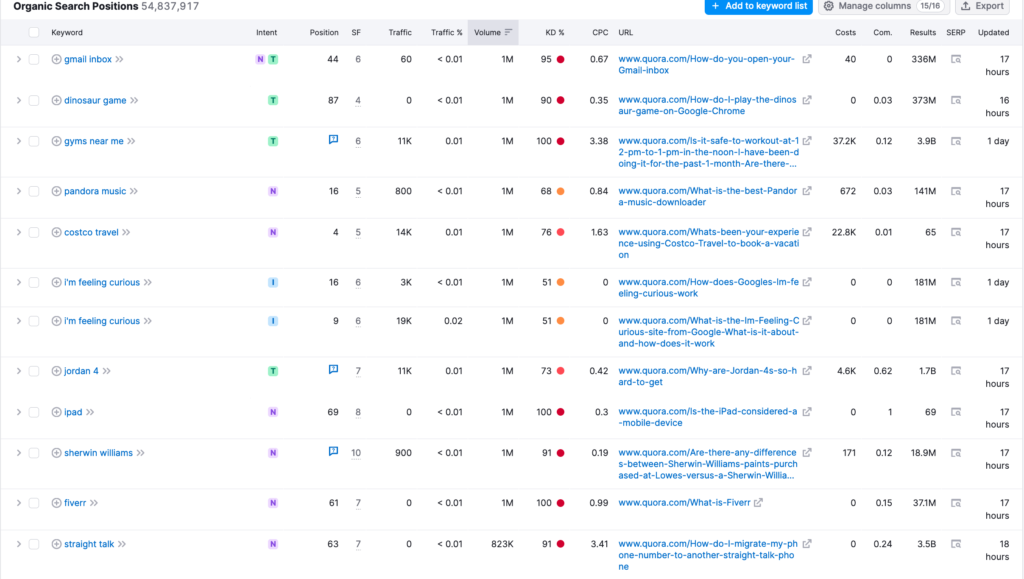
Task: Add pandora music keyword via plus icon
Action: [x=56, y=191]
